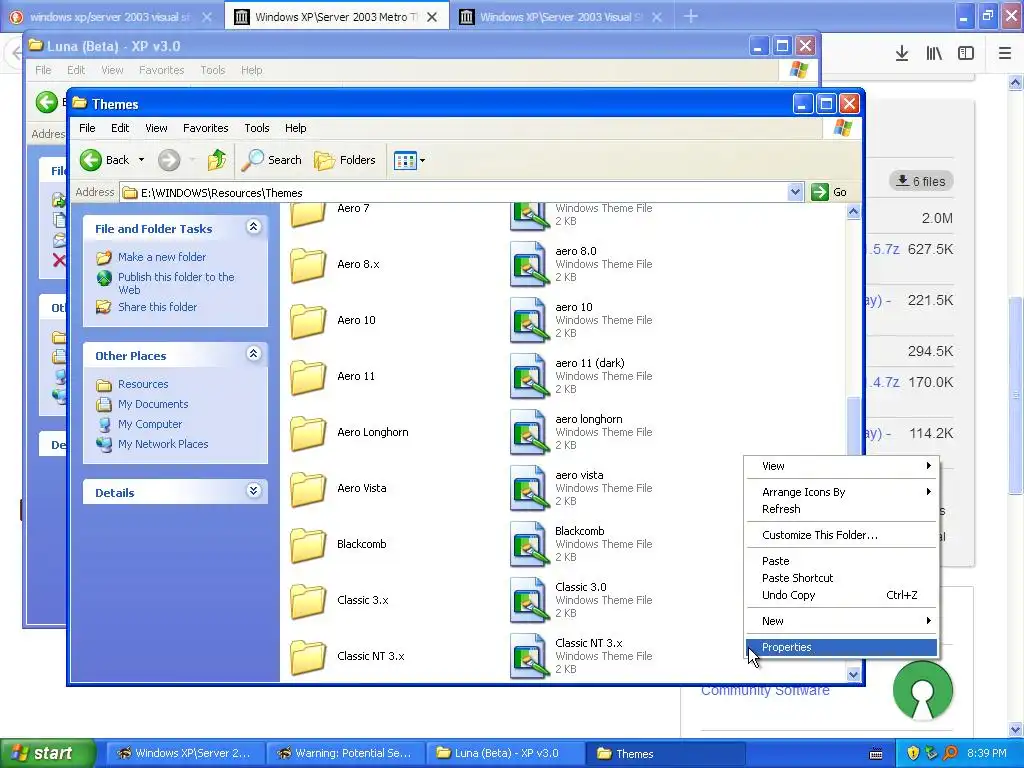Screen dimensions: 1024x768
Task: Choose Paste from the context menu
Action: point(841,561)
